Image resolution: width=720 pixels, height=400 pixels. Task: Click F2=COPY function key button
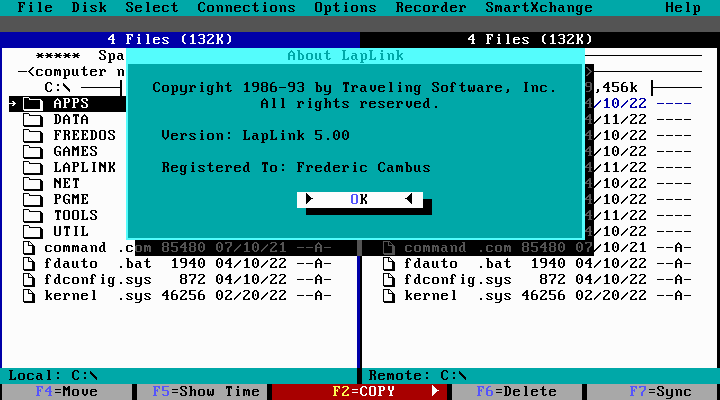click(360, 392)
